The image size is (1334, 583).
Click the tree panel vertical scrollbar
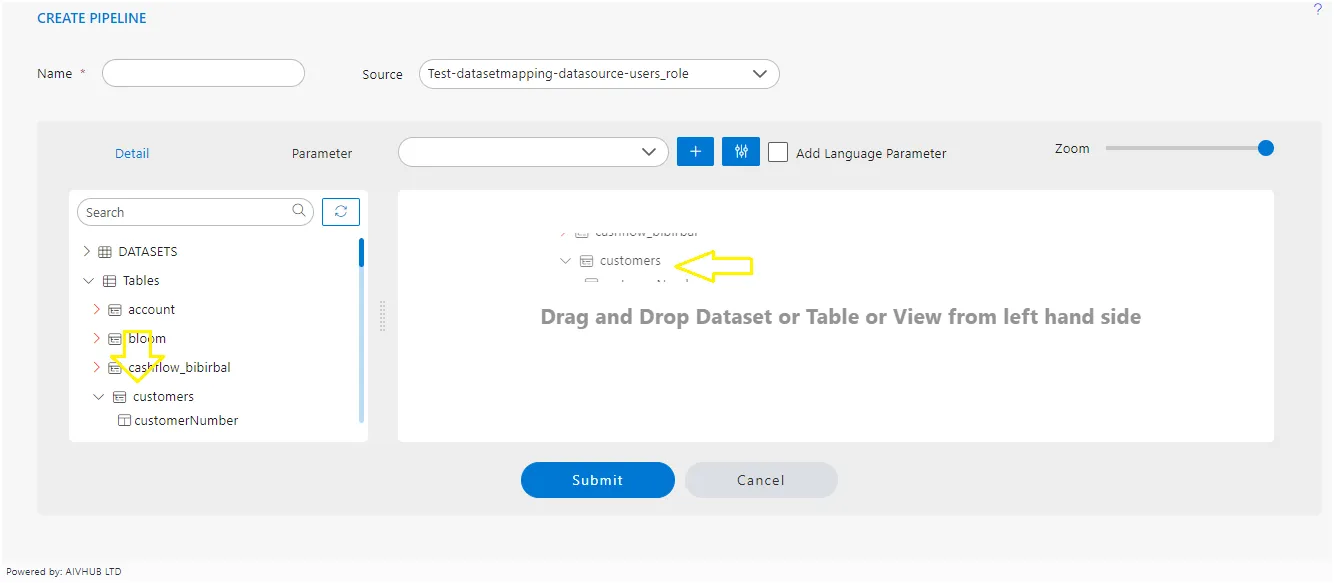361,252
